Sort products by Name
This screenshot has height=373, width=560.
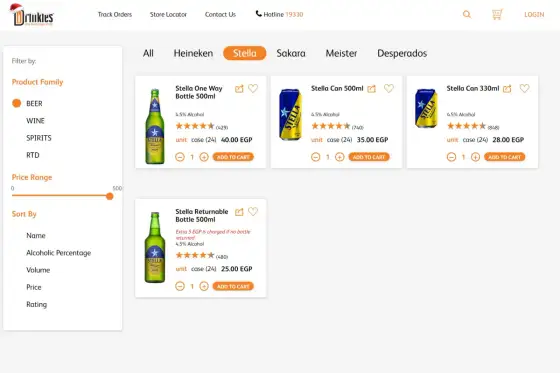(36, 235)
